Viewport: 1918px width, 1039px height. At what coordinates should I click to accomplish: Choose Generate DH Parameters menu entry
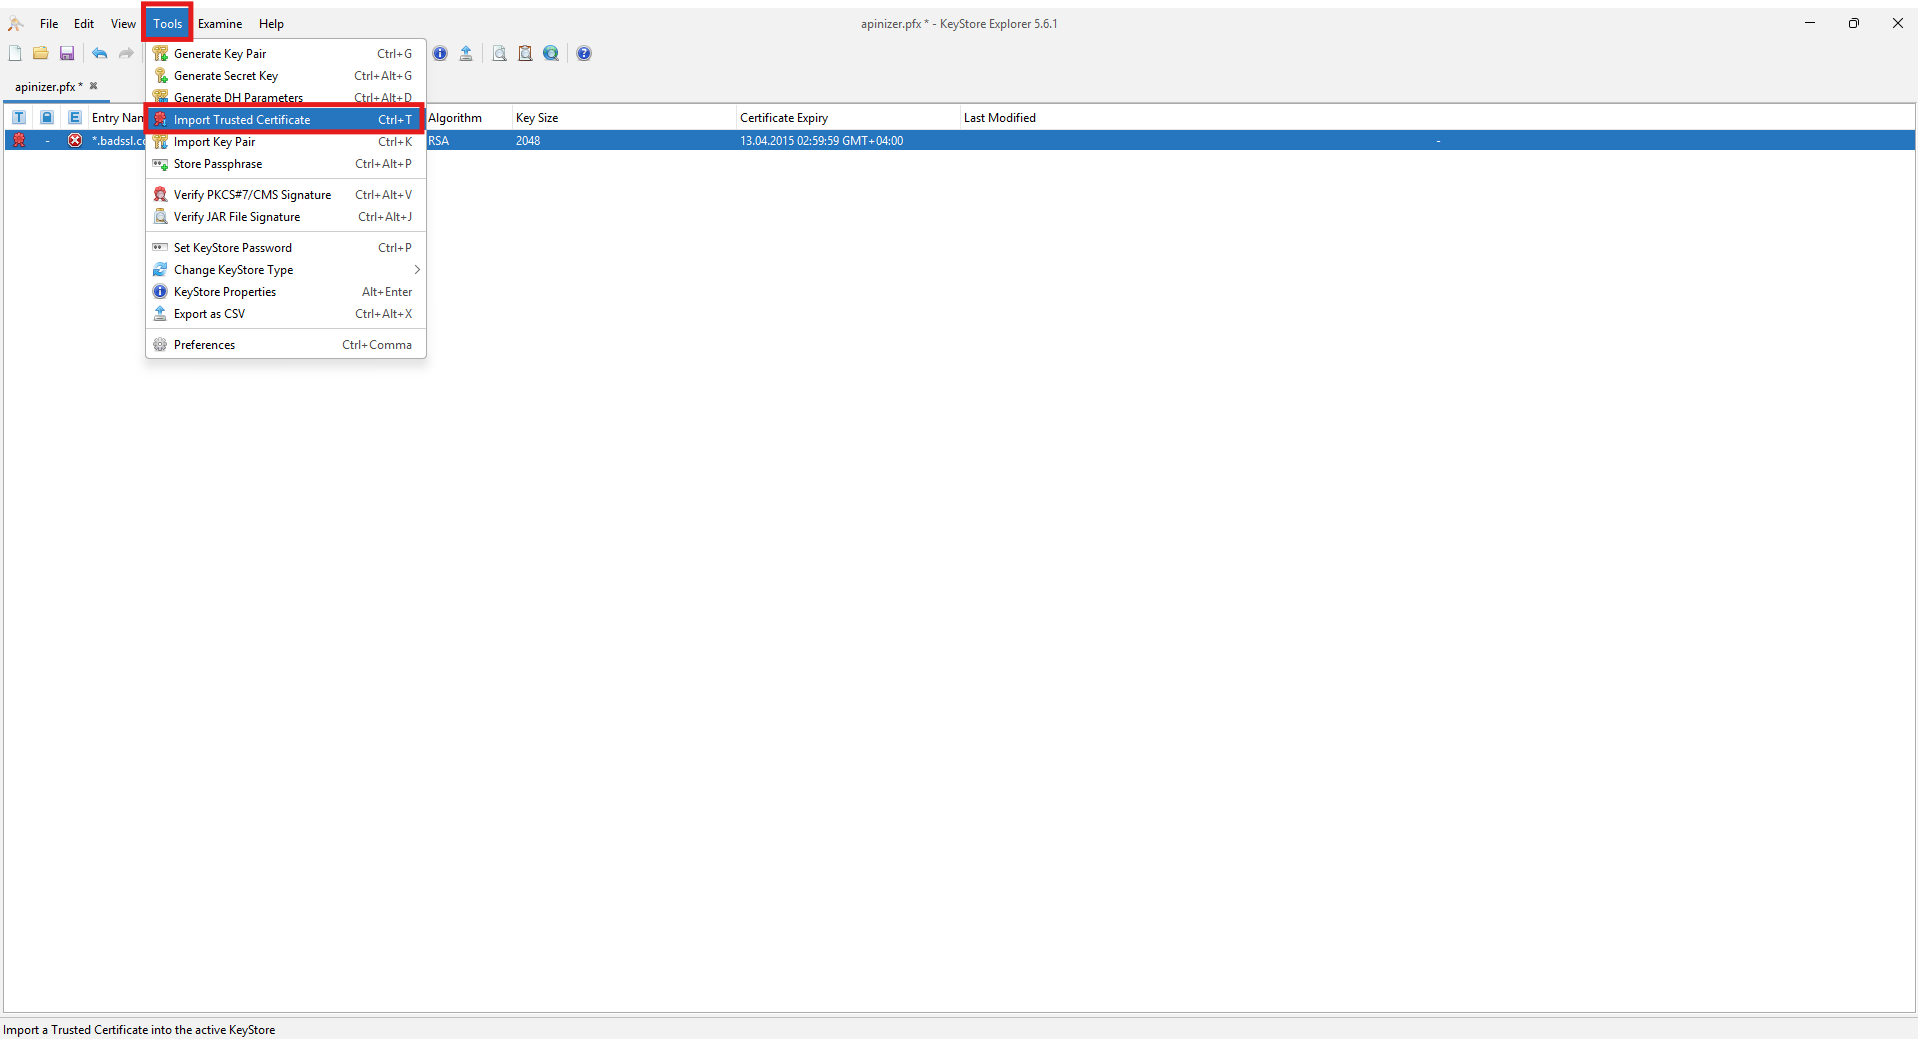pos(286,97)
